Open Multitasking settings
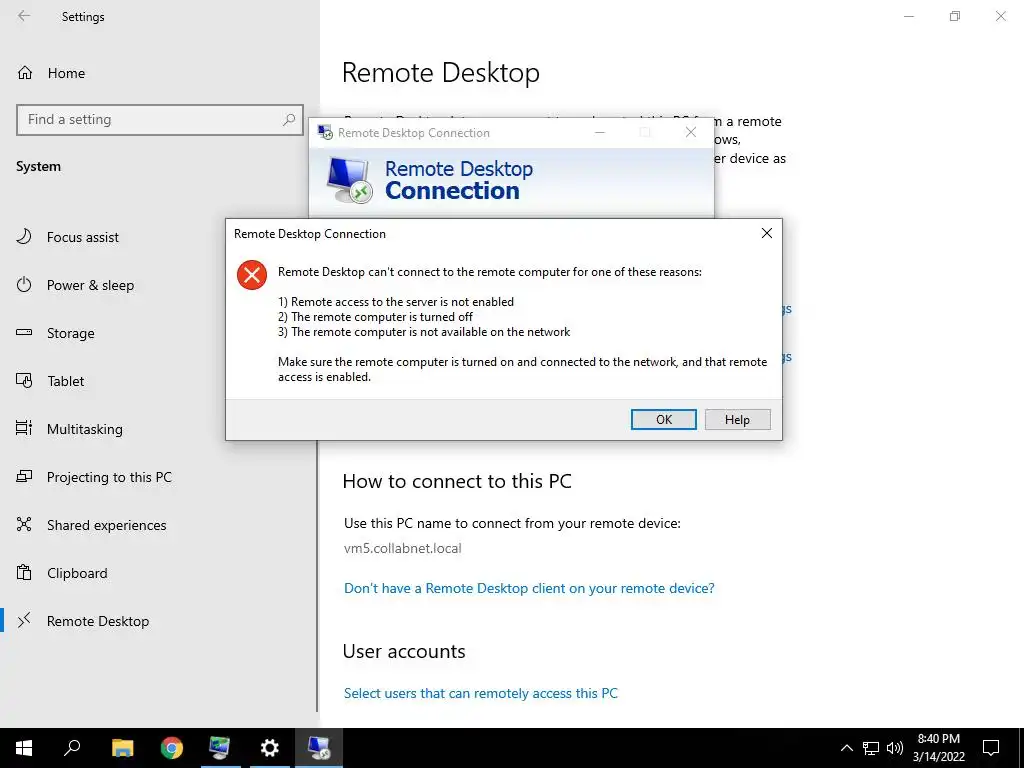Screen dimensions: 1024x768 click(84, 429)
